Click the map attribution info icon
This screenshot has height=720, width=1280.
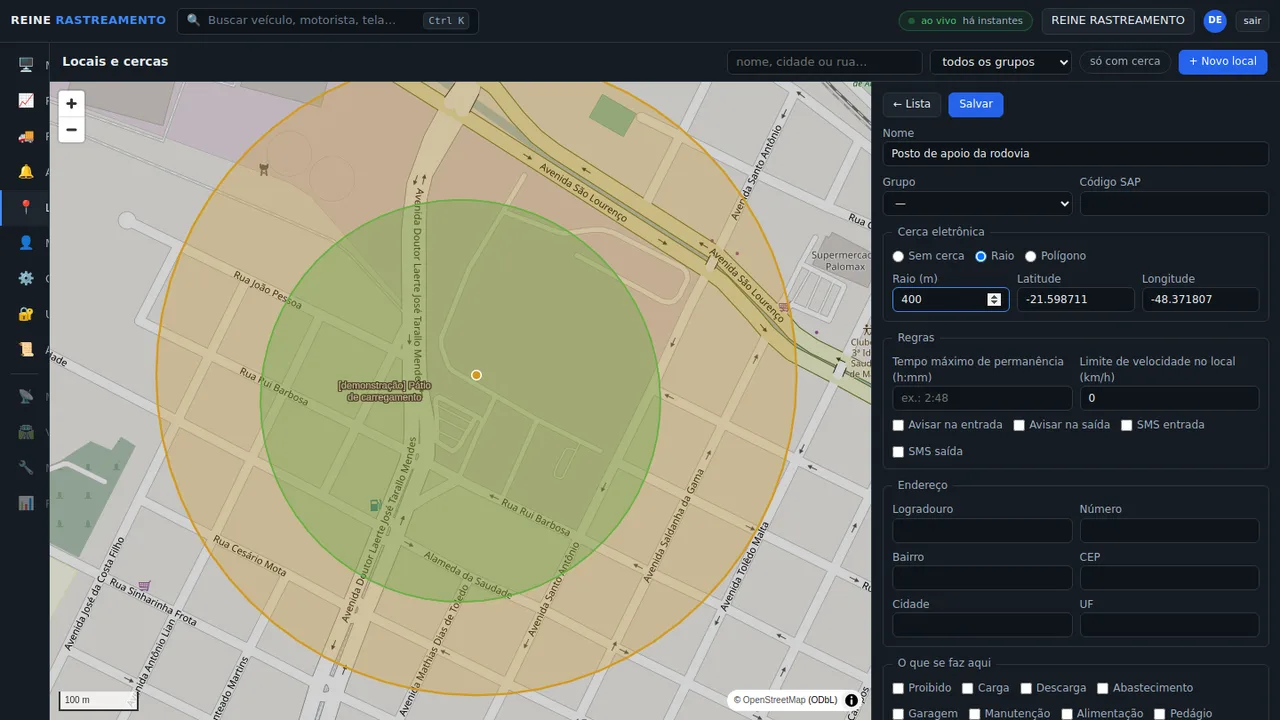[x=851, y=700]
